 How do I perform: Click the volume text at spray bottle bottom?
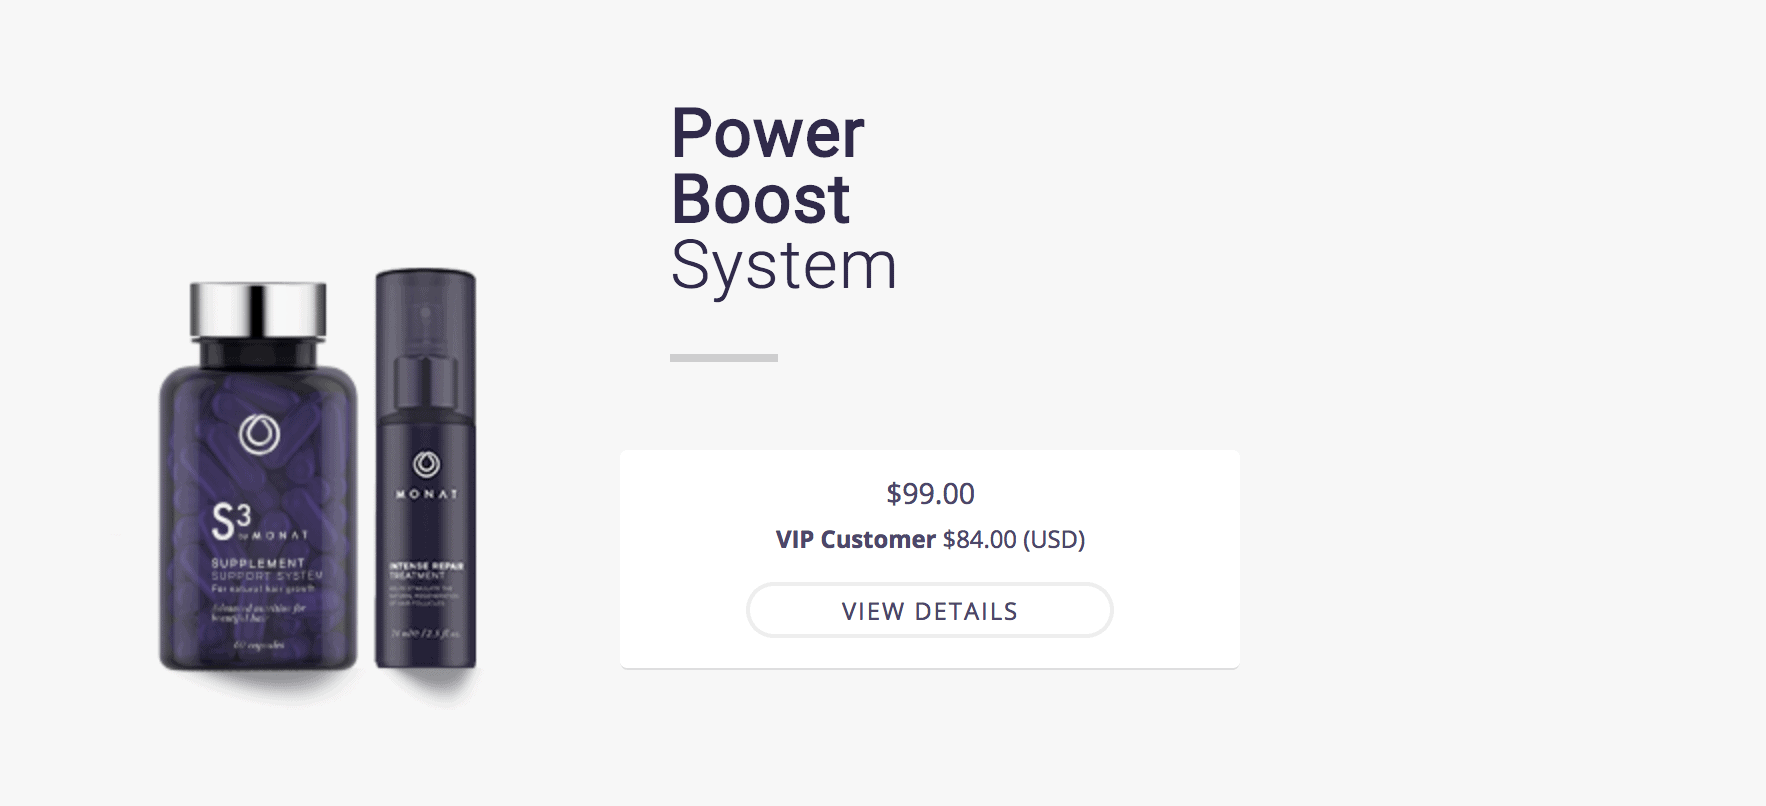(x=425, y=633)
